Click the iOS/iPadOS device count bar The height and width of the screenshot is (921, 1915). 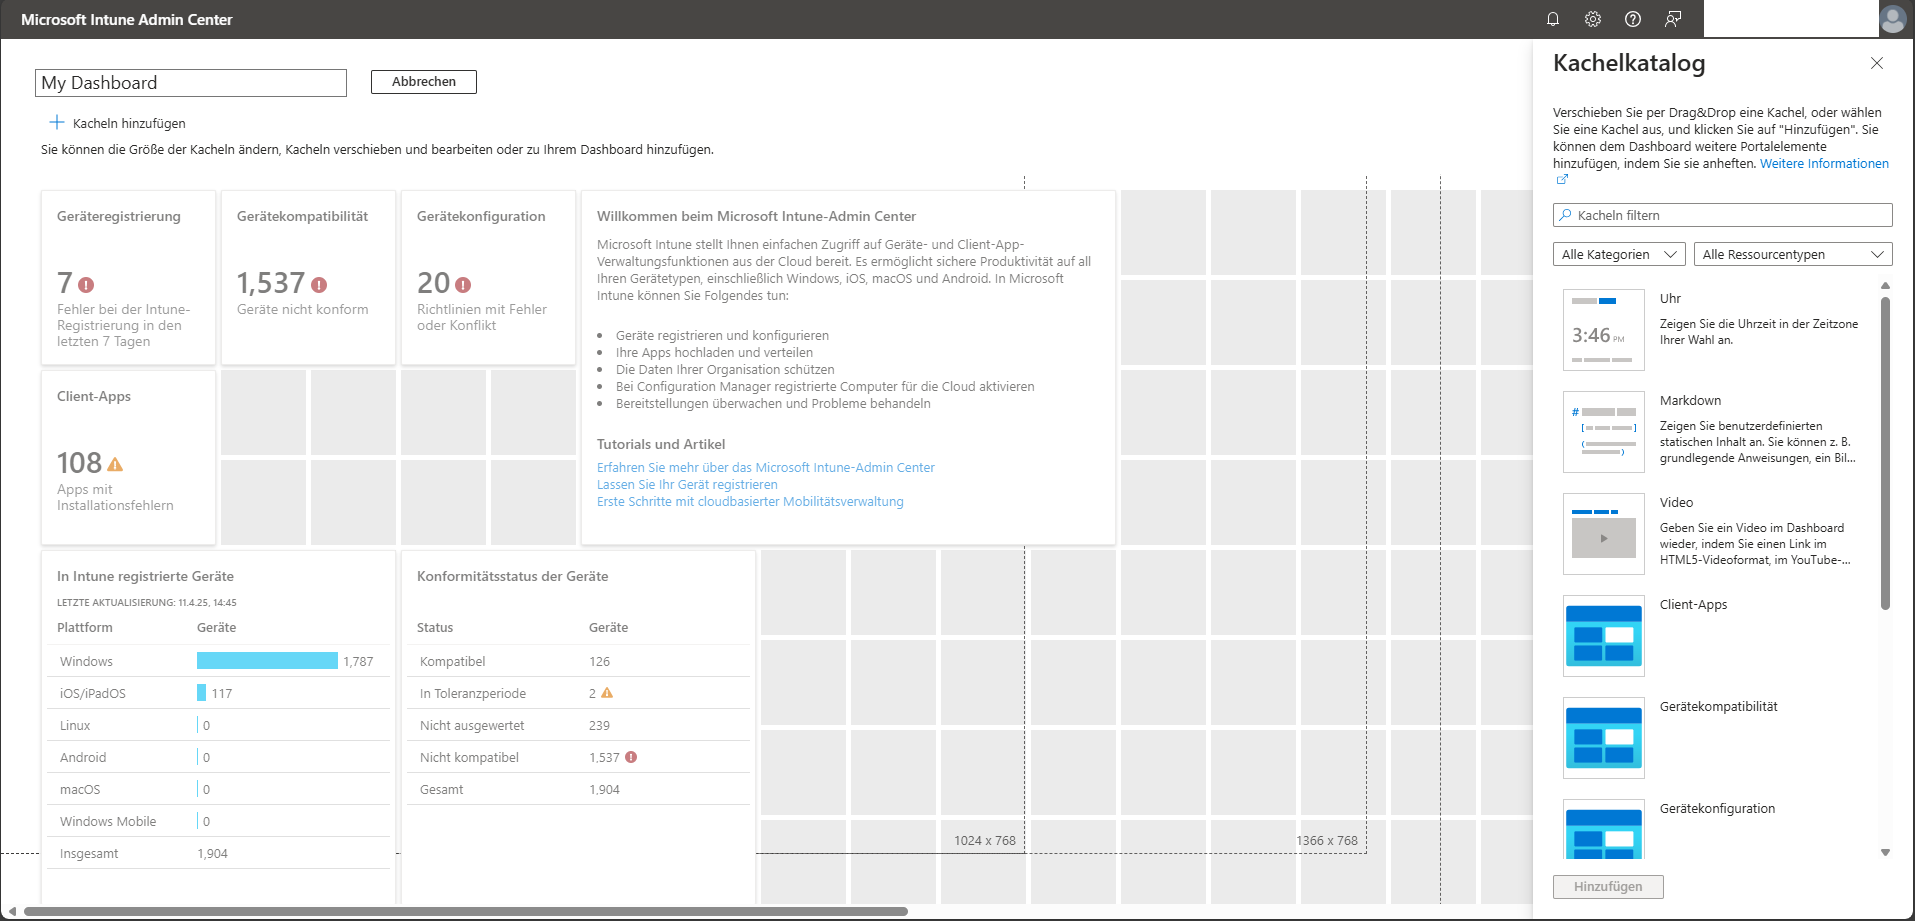201,693
